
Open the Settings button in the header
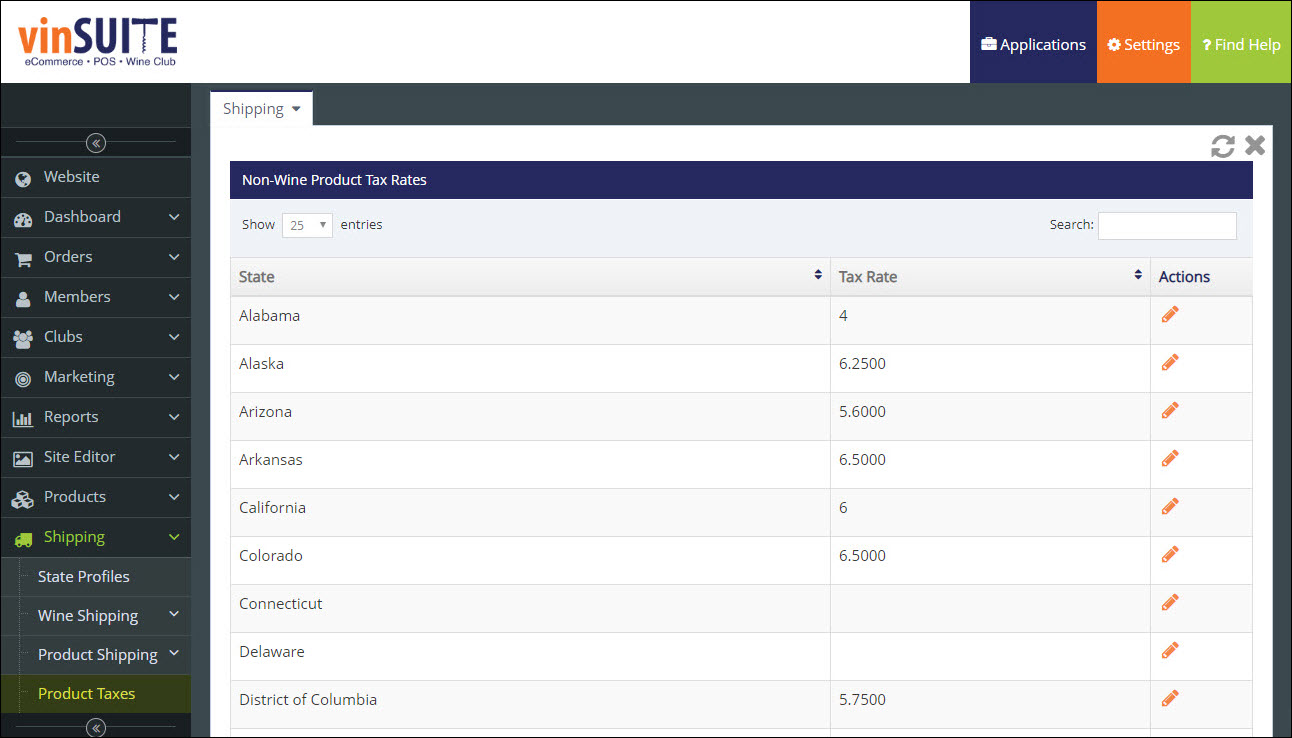pos(1143,44)
